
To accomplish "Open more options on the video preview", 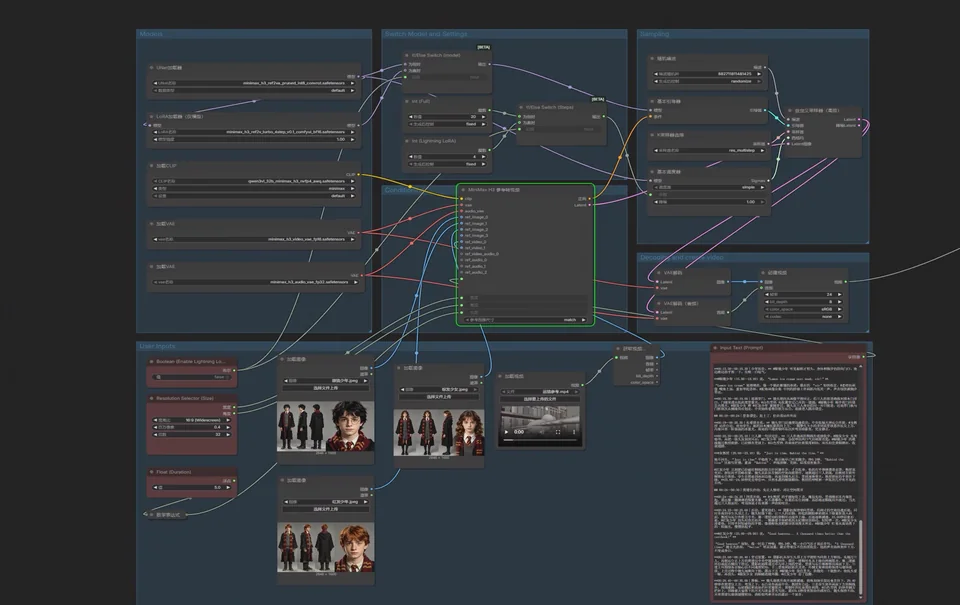I will coord(574,432).
